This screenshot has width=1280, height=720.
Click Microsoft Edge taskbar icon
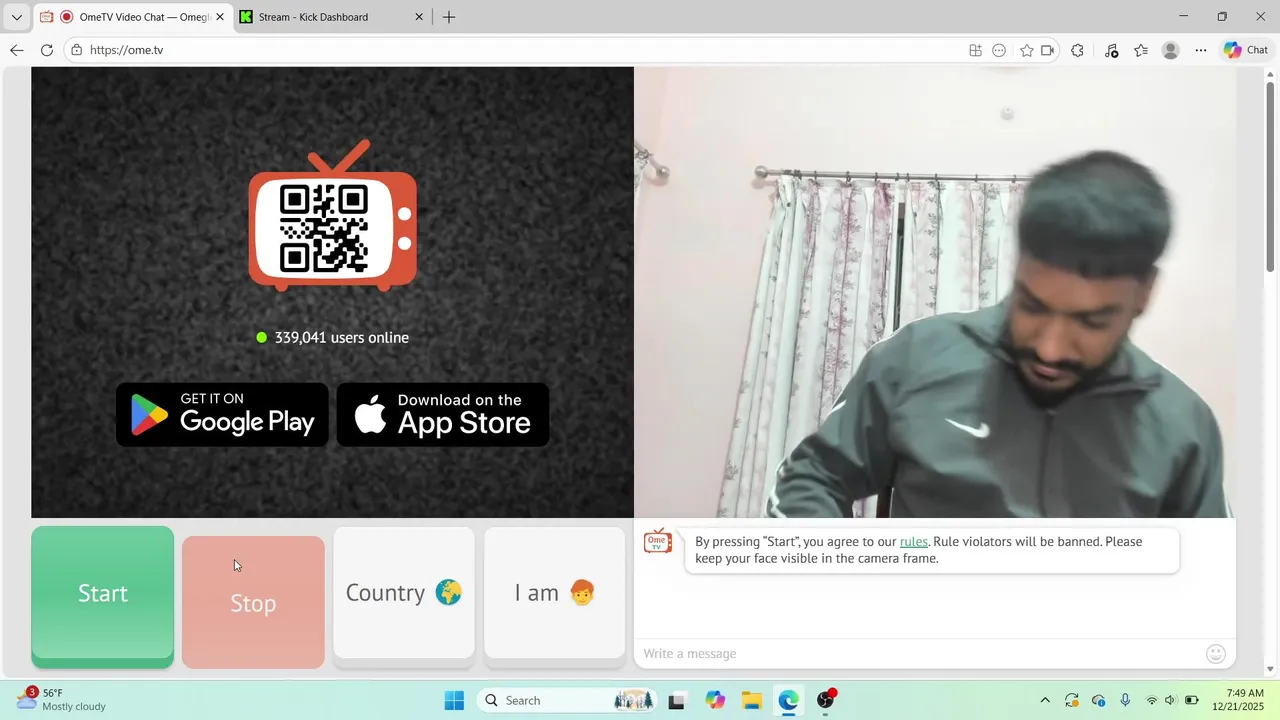click(x=789, y=700)
